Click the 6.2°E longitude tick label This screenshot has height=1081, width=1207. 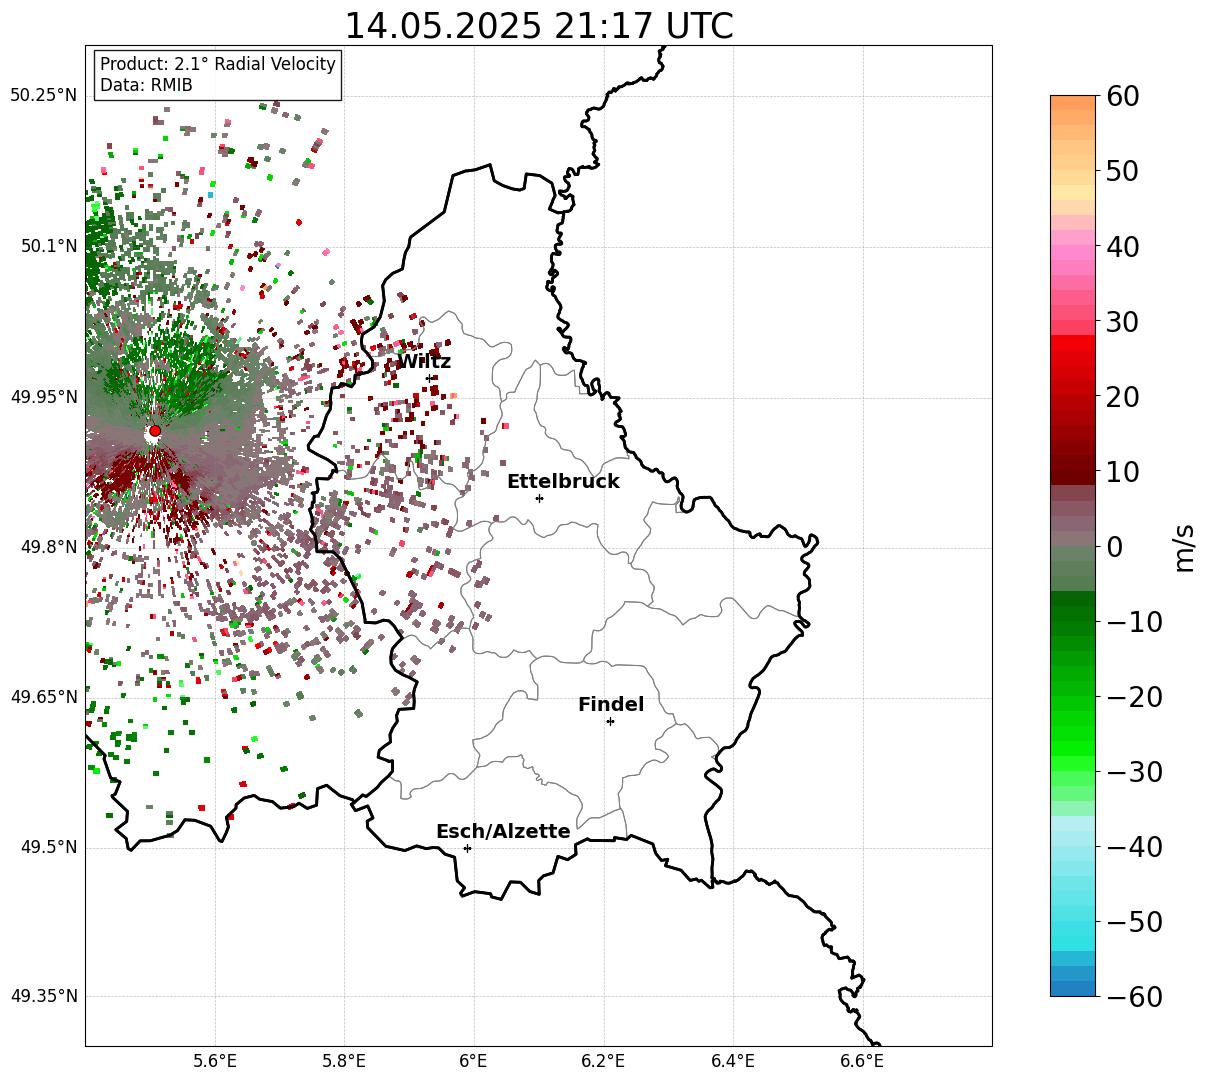pos(604,1060)
